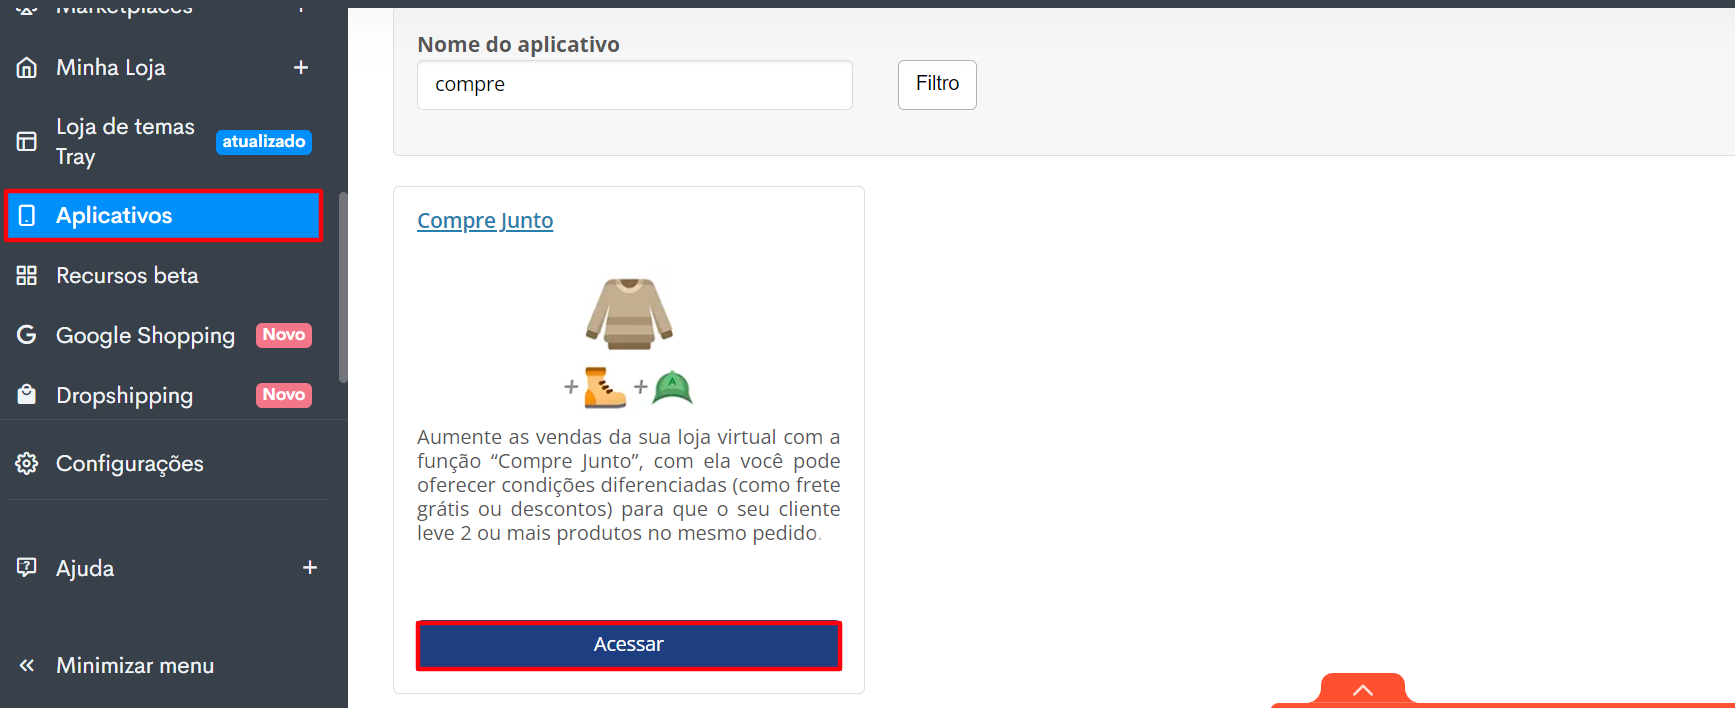This screenshot has height=708, width=1735.
Task: Click Novo badge beside Dropshipping
Action: coord(284,395)
